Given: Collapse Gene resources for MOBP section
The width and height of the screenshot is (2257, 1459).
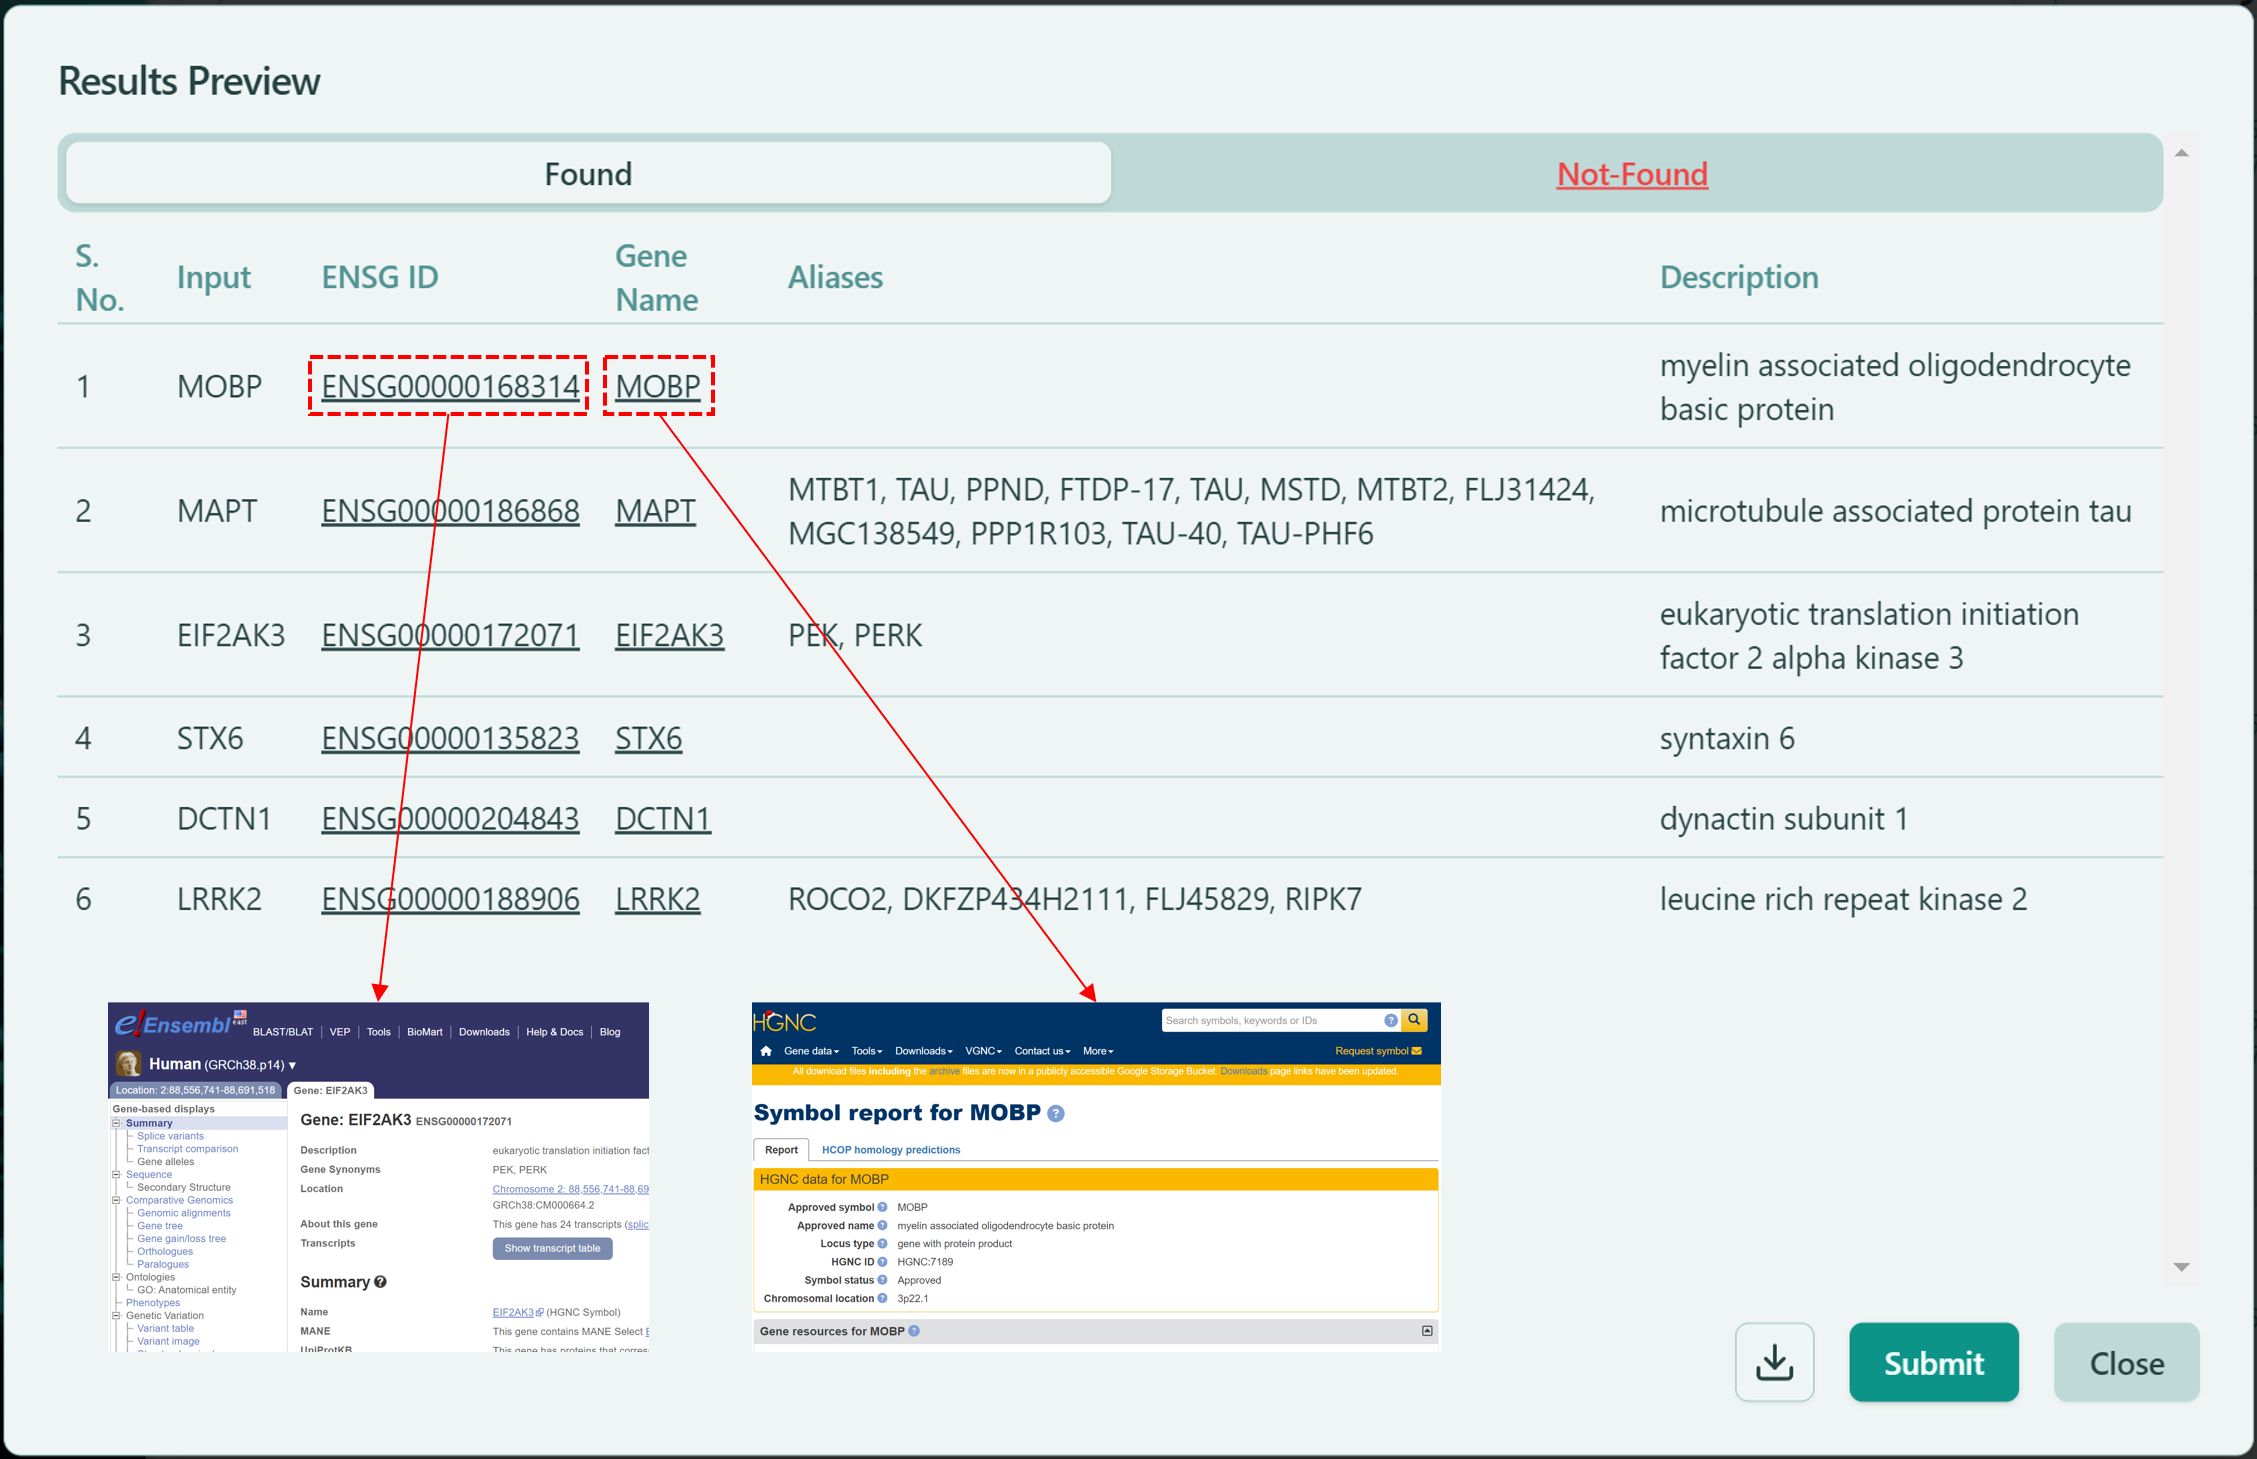Looking at the screenshot, I should click(x=1427, y=1331).
